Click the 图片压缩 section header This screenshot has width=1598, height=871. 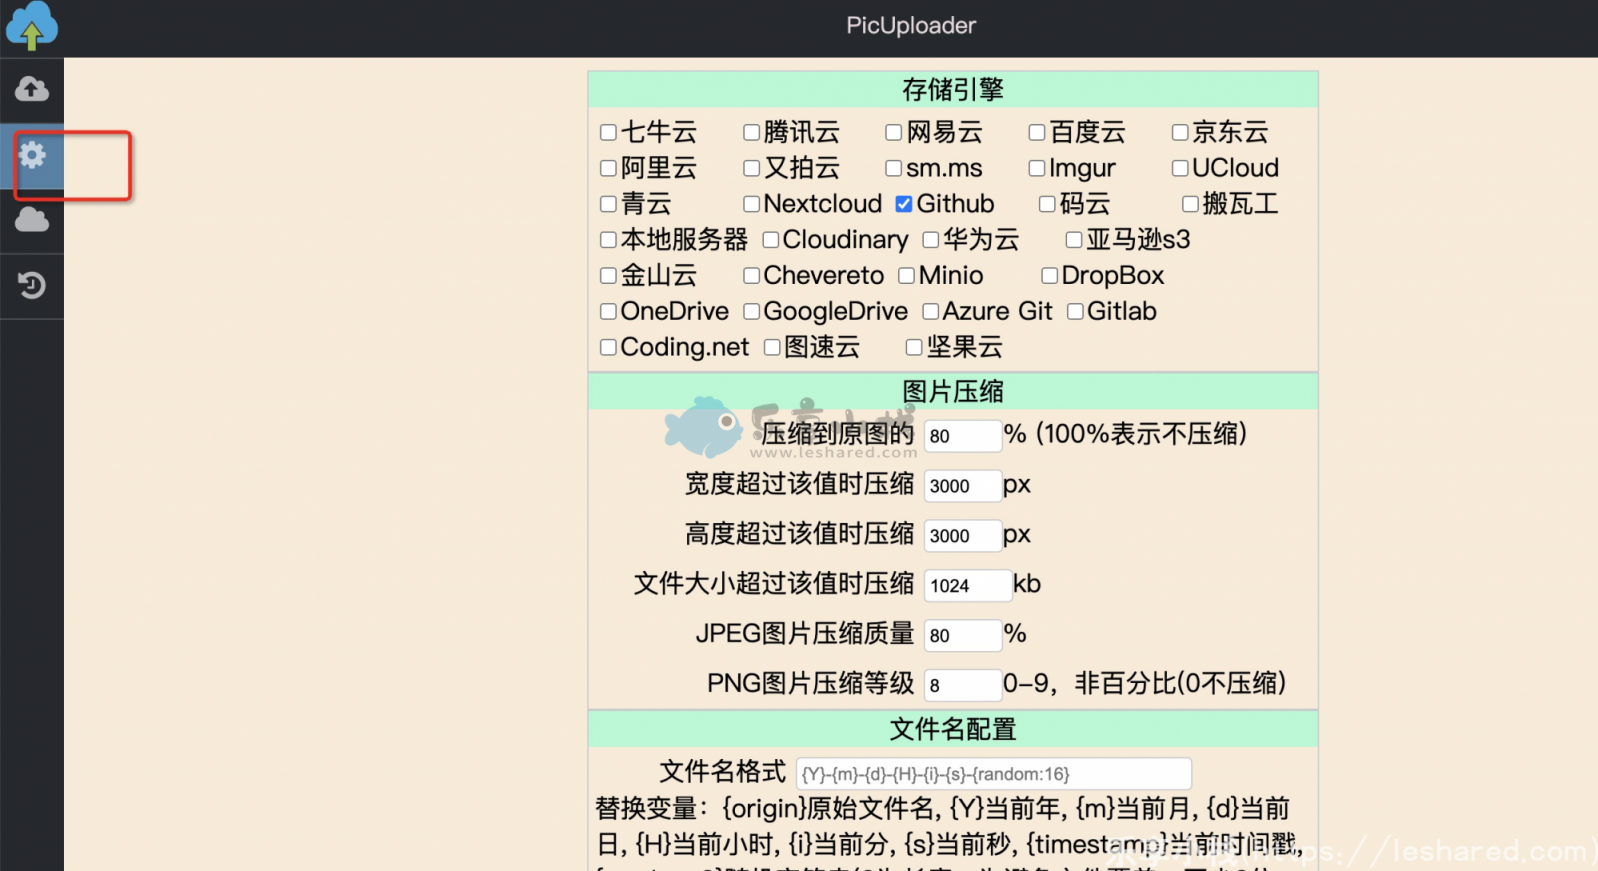click(953, 391)
